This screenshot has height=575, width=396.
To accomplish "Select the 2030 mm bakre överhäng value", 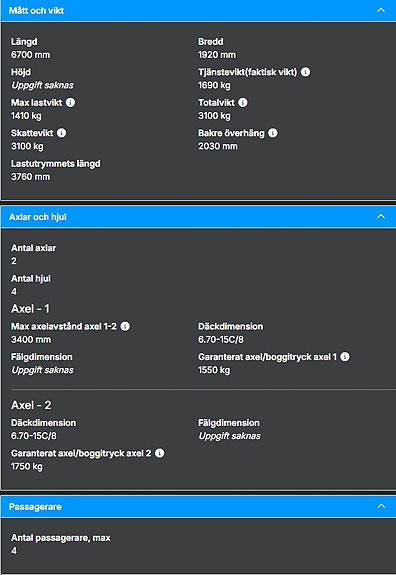I will pyautogui.click(x=218, y=146).
